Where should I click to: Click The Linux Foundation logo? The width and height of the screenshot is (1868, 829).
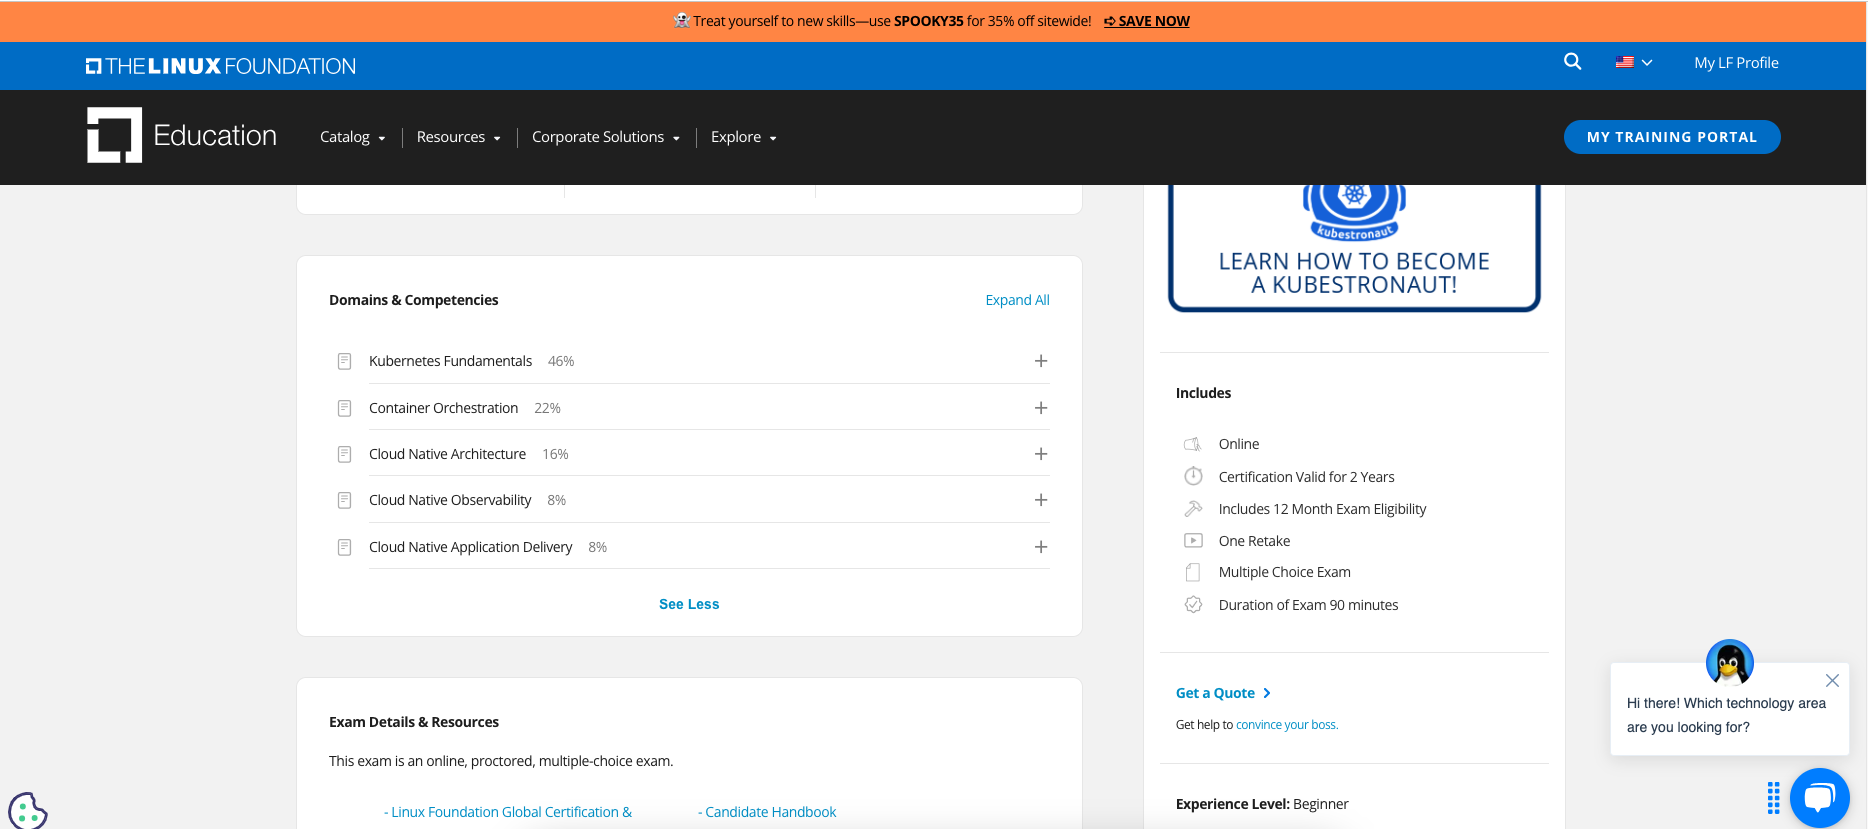coord(221,66)
